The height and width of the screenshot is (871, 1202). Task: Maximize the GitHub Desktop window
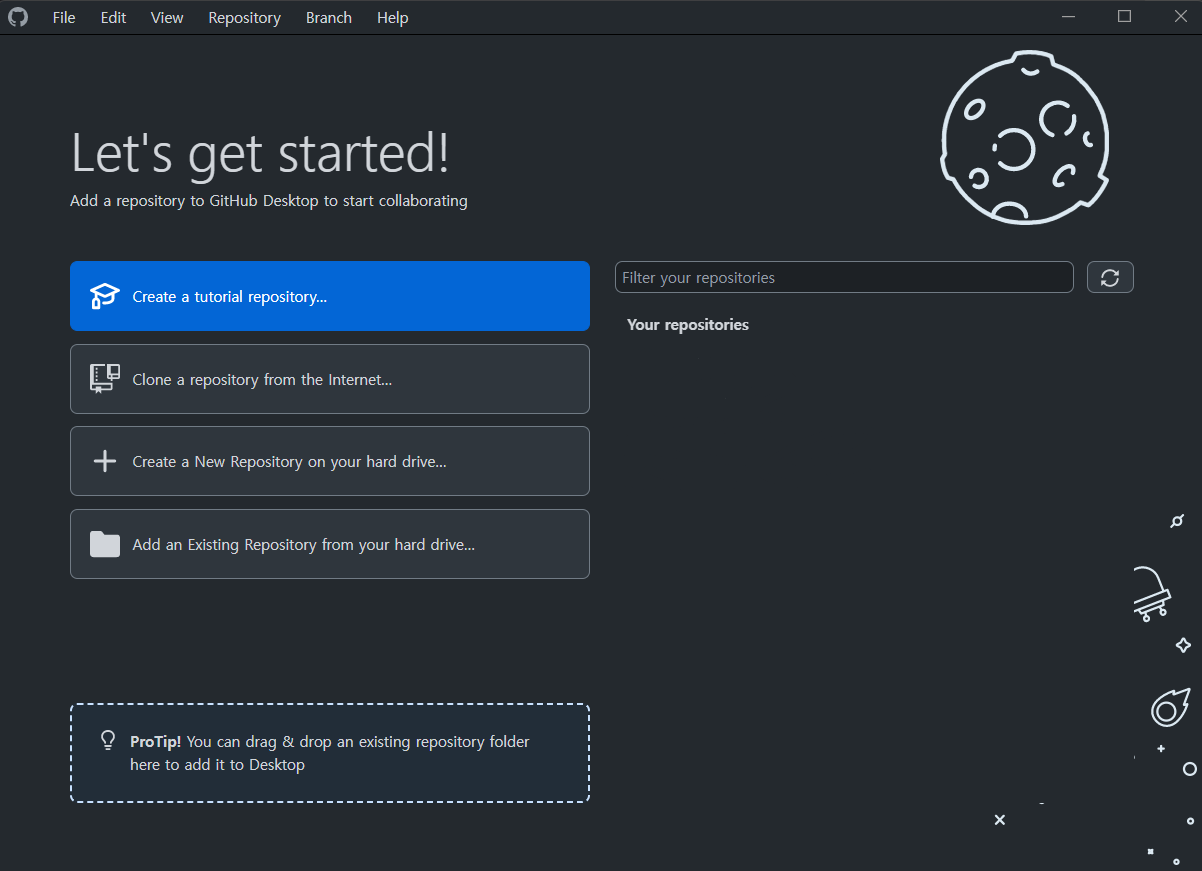[x=1125, y=17]
